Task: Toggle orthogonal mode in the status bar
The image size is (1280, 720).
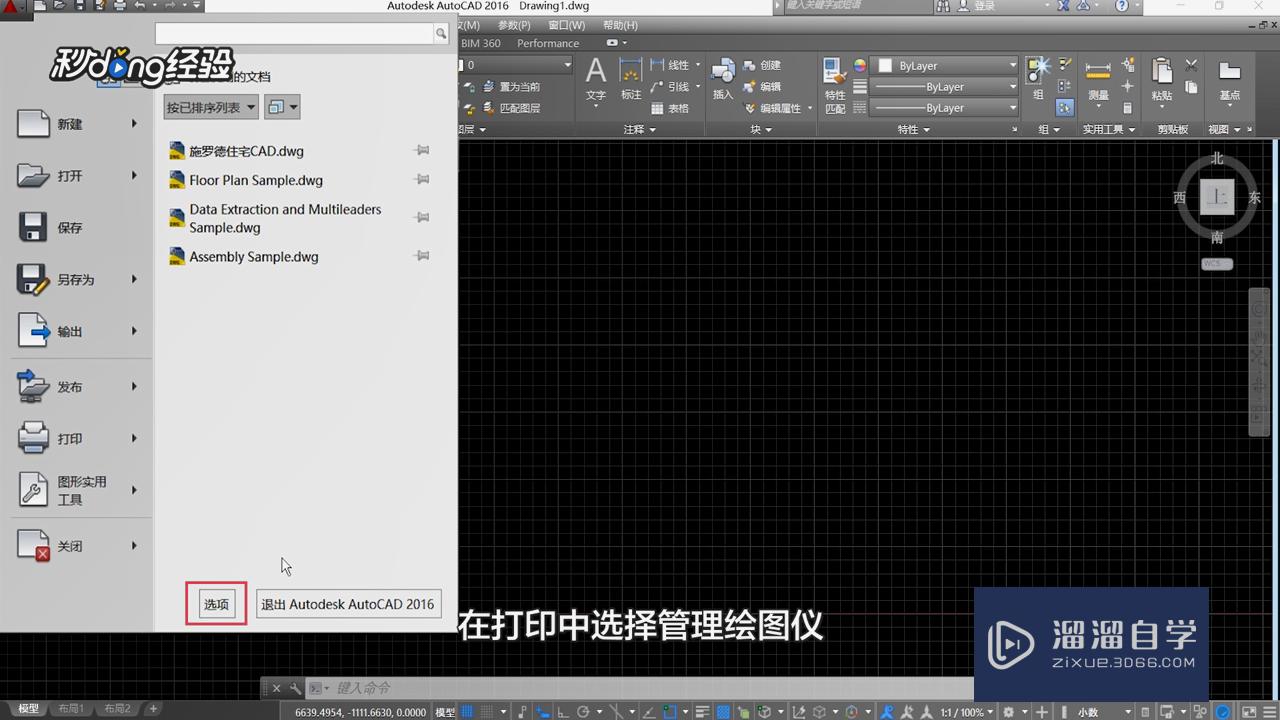Action: (563, 710)
